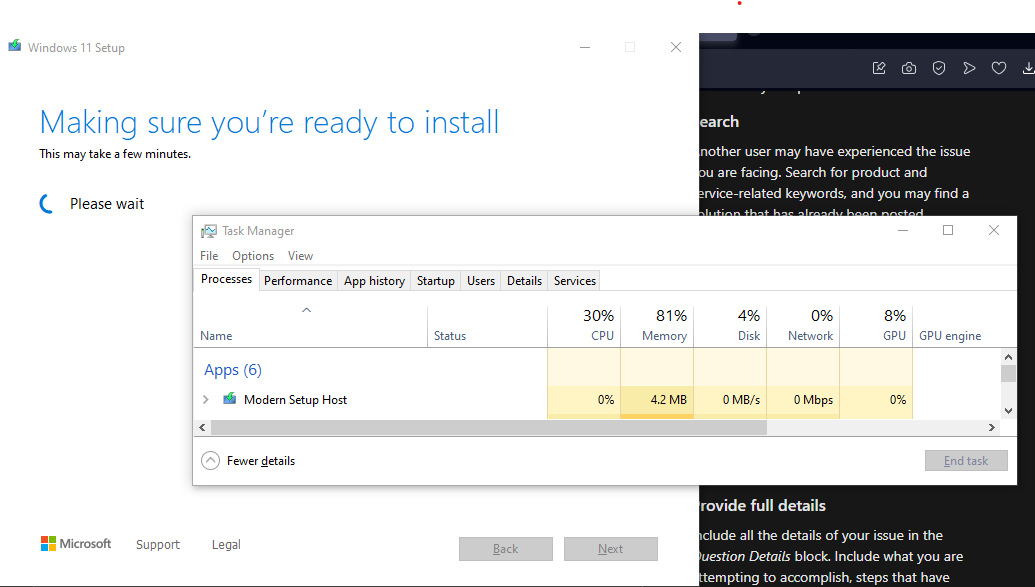
Task: Switch to the Services tab
Action: 575,281
